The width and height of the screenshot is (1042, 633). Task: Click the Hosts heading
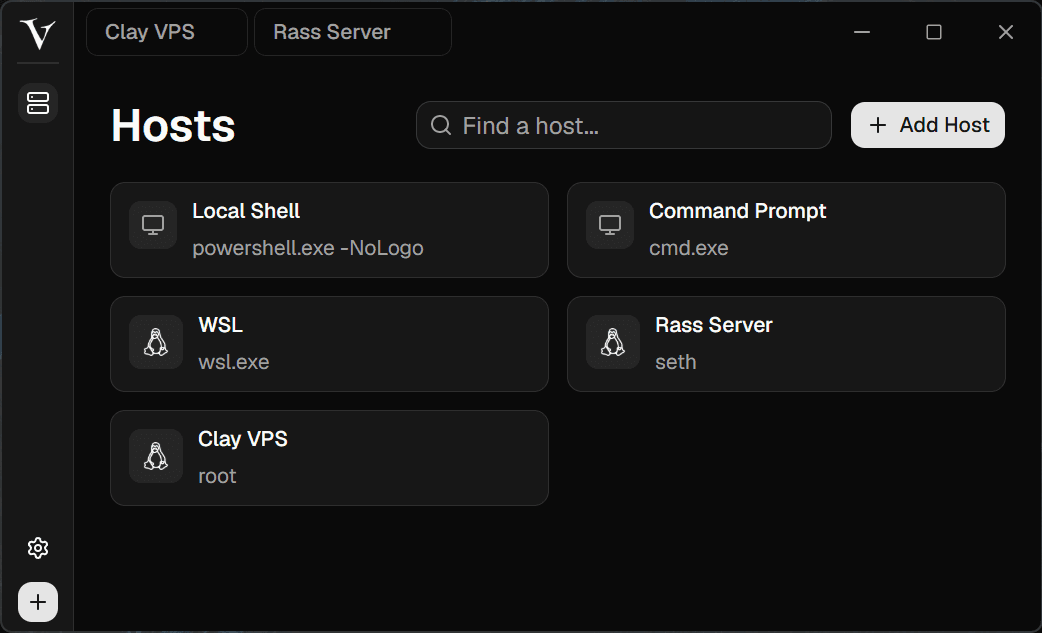pos(173,126)
